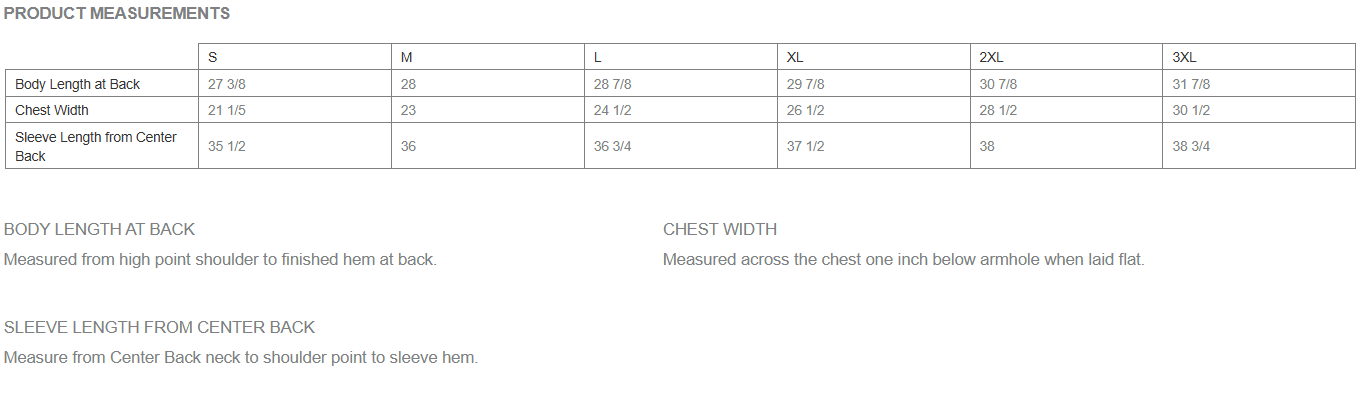Select the 3XL size column header
Viewport: 1366px width, 409px height.
click(x=1184, y=57)
